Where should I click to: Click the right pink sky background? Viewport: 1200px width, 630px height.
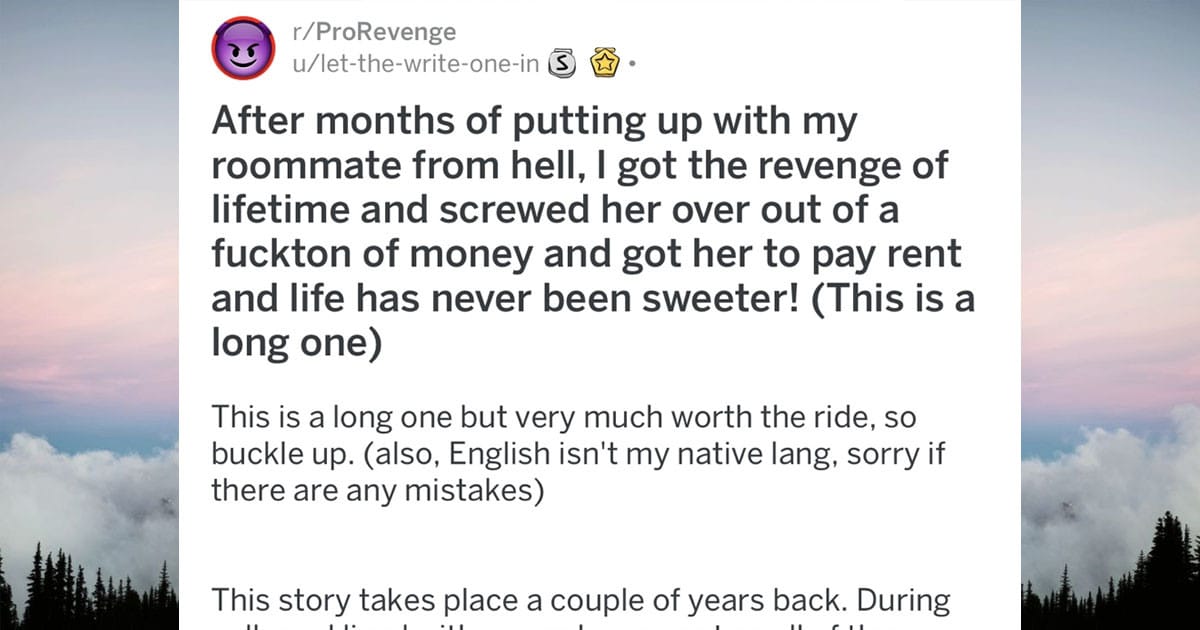[x=1110, y=330]
